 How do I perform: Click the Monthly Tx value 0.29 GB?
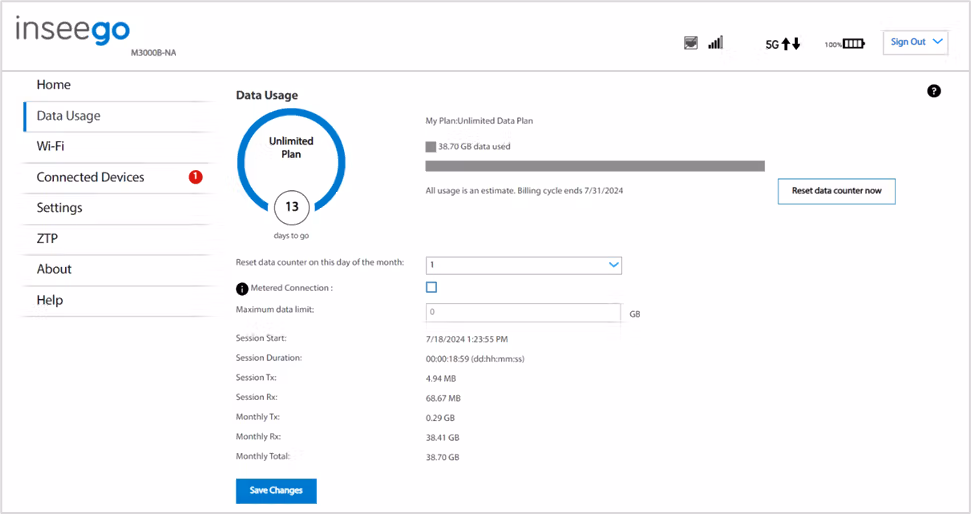click(440, 418)
